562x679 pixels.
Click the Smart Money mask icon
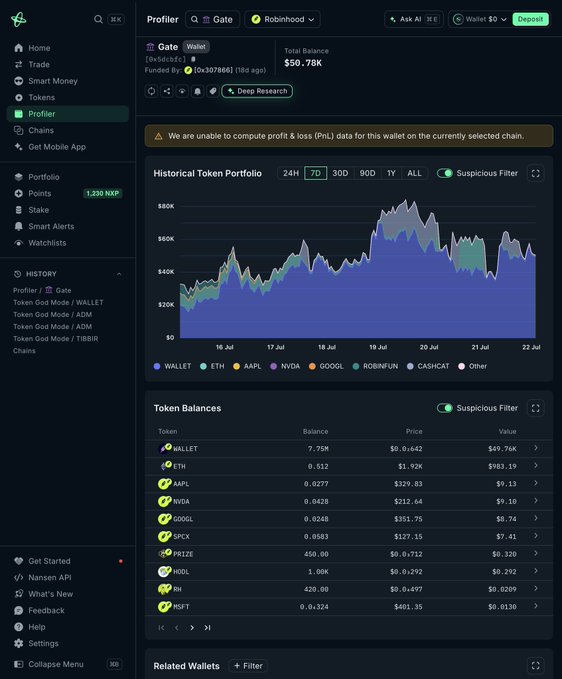(x=18, y=81)
